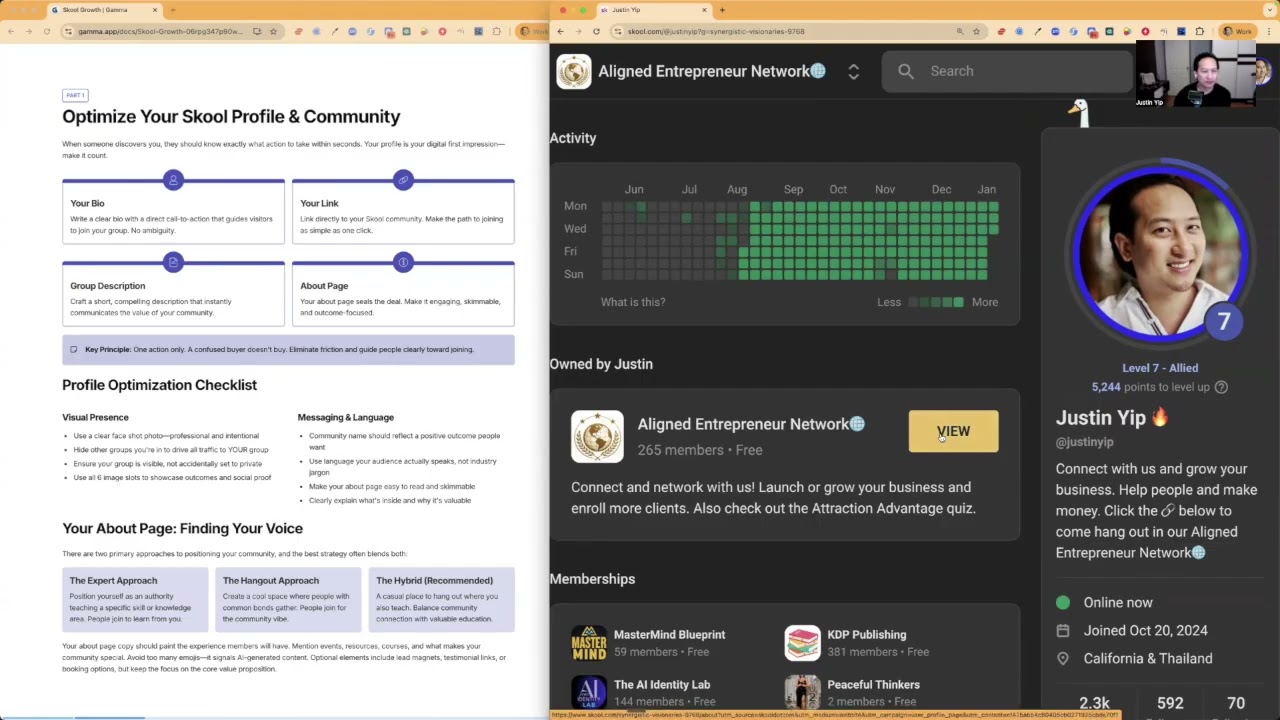
Task: Click the Your Link card icon
Action: [x=403, y=180]
